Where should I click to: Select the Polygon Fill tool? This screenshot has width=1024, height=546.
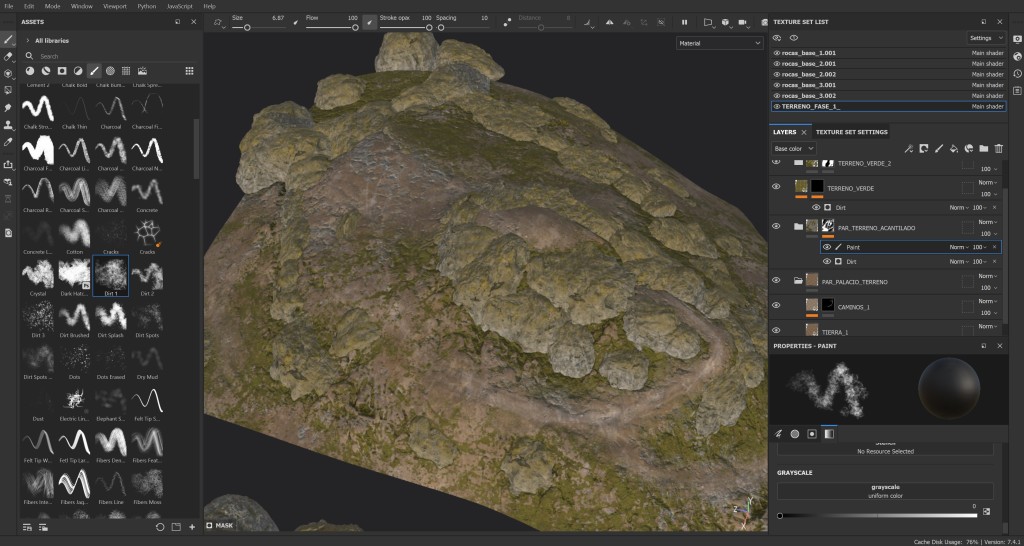[x=8, y=91]
